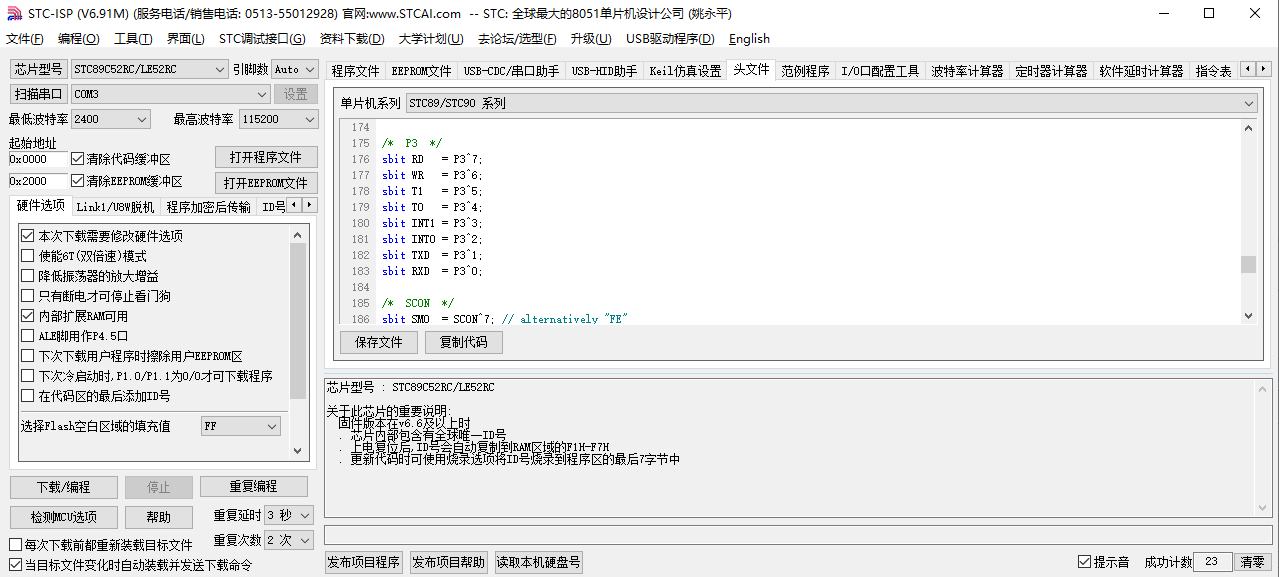The image size is (1279, 577).
Task: Open 单片机系列 STC89/STC90 dropdown
Action: pos(831,103)
